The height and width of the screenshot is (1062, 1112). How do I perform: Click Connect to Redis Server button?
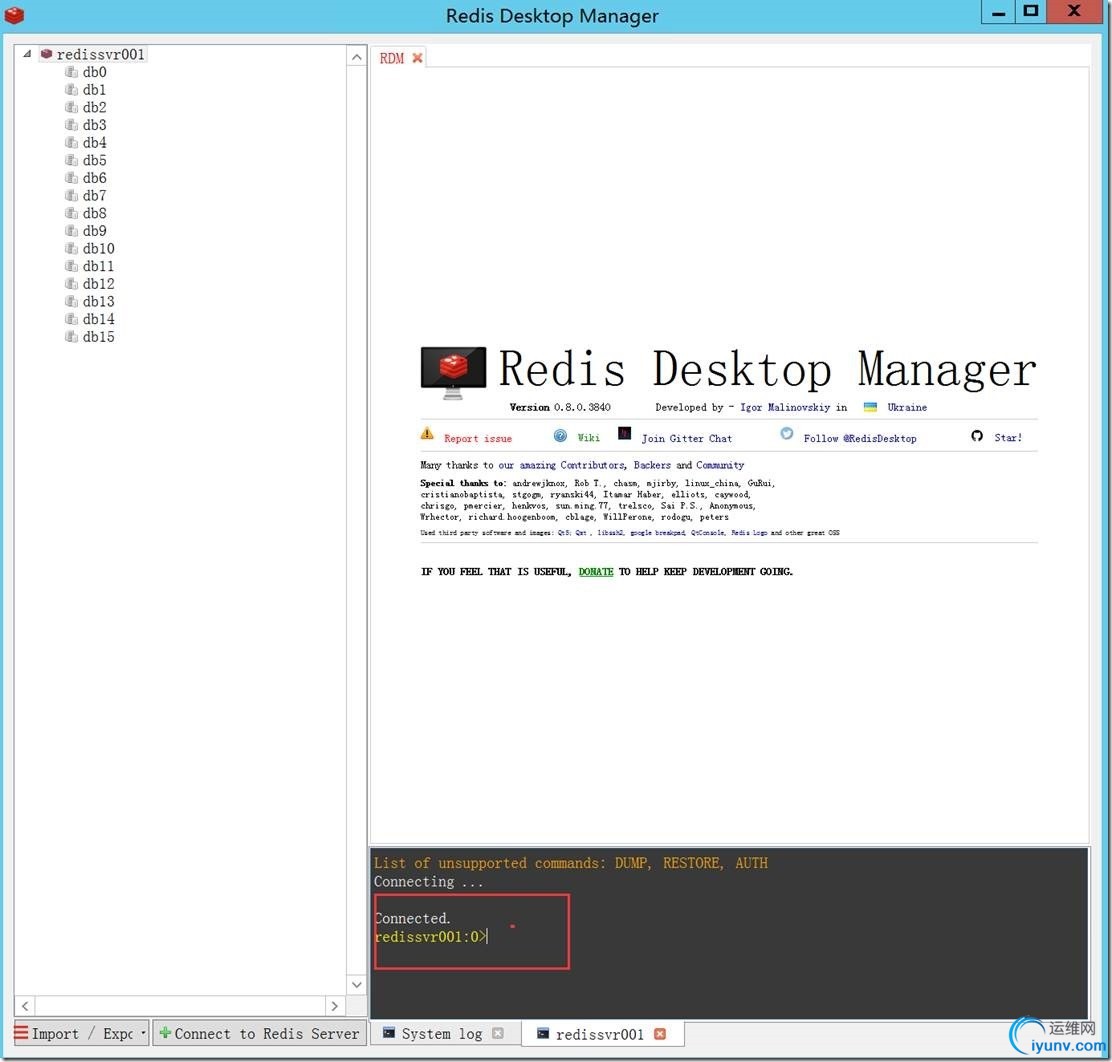tap(260, 1034)
